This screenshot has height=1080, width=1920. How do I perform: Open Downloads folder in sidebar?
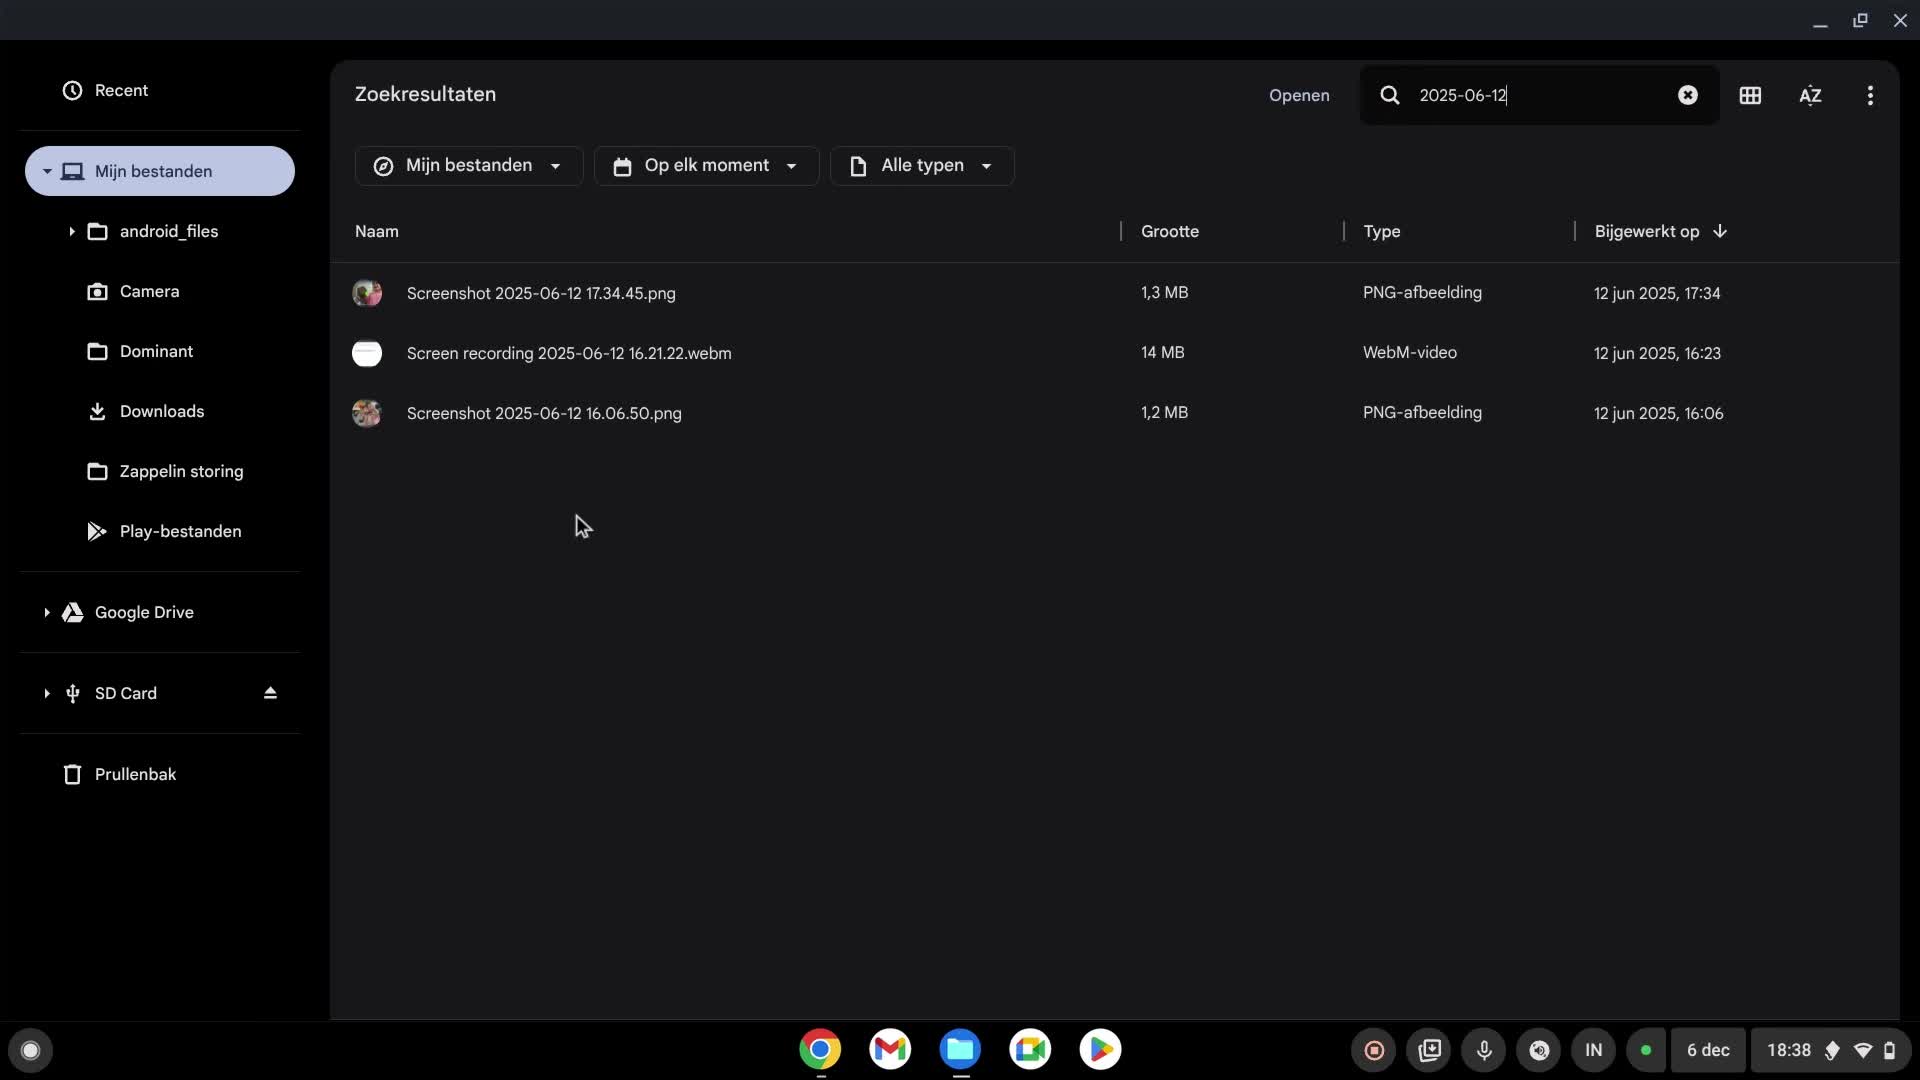pos(161,411)
